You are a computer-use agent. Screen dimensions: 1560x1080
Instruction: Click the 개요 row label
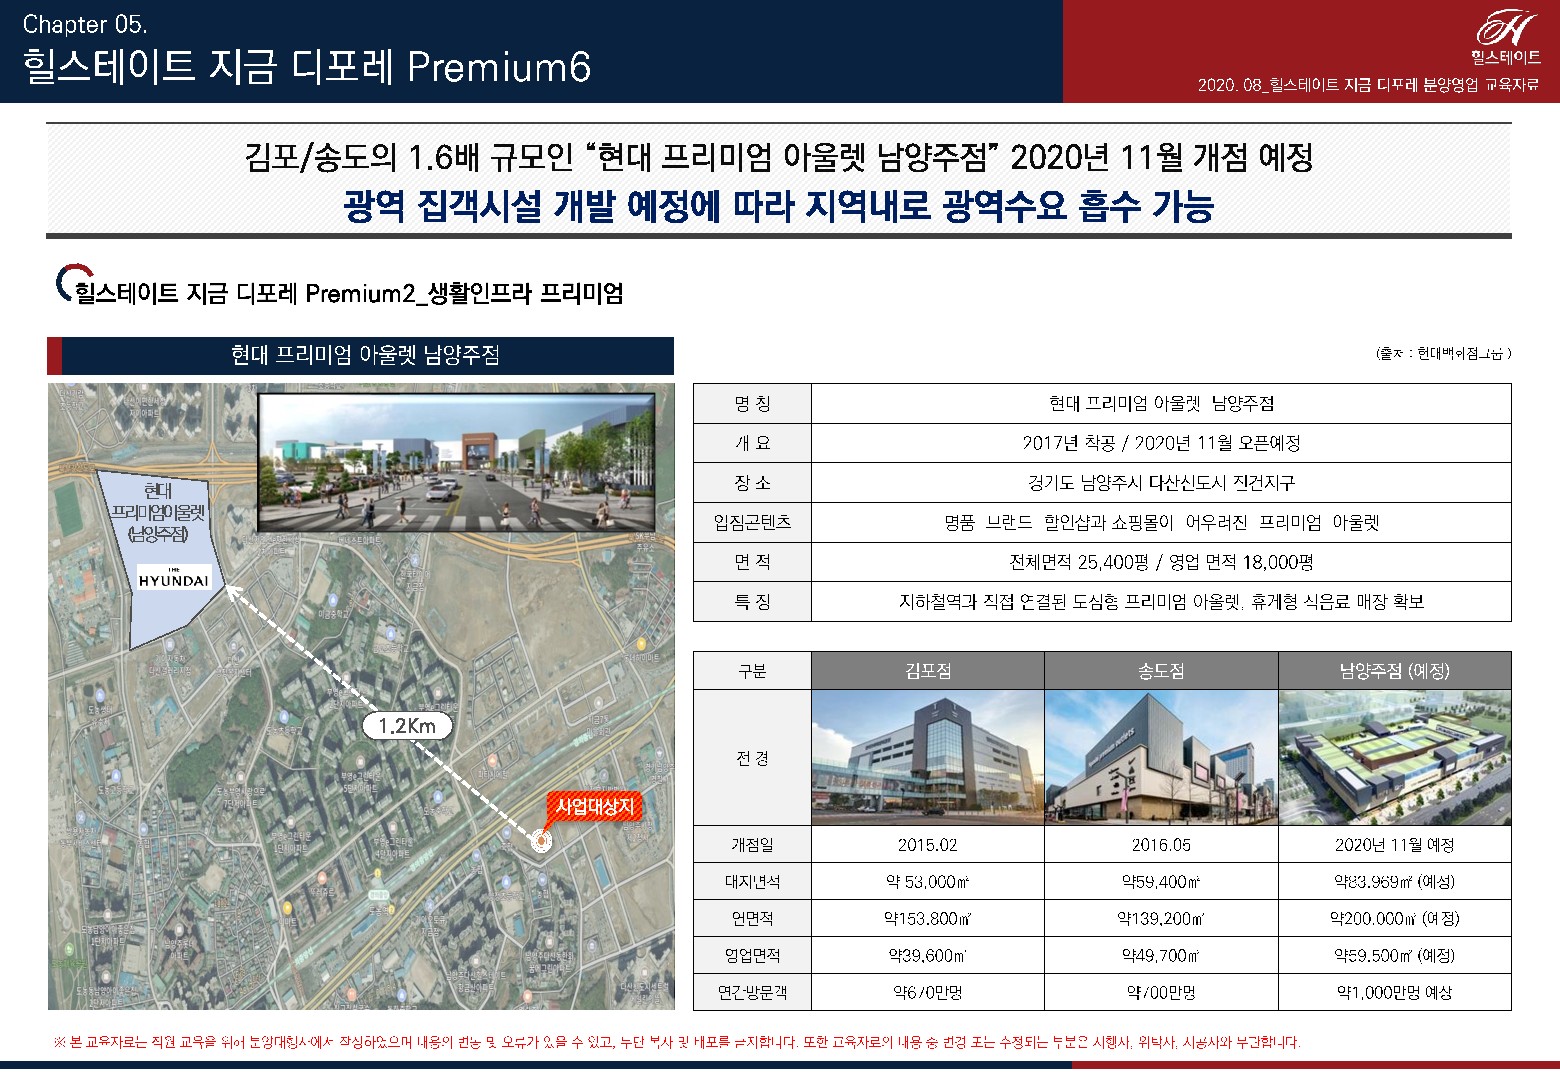tap(752, 443)
